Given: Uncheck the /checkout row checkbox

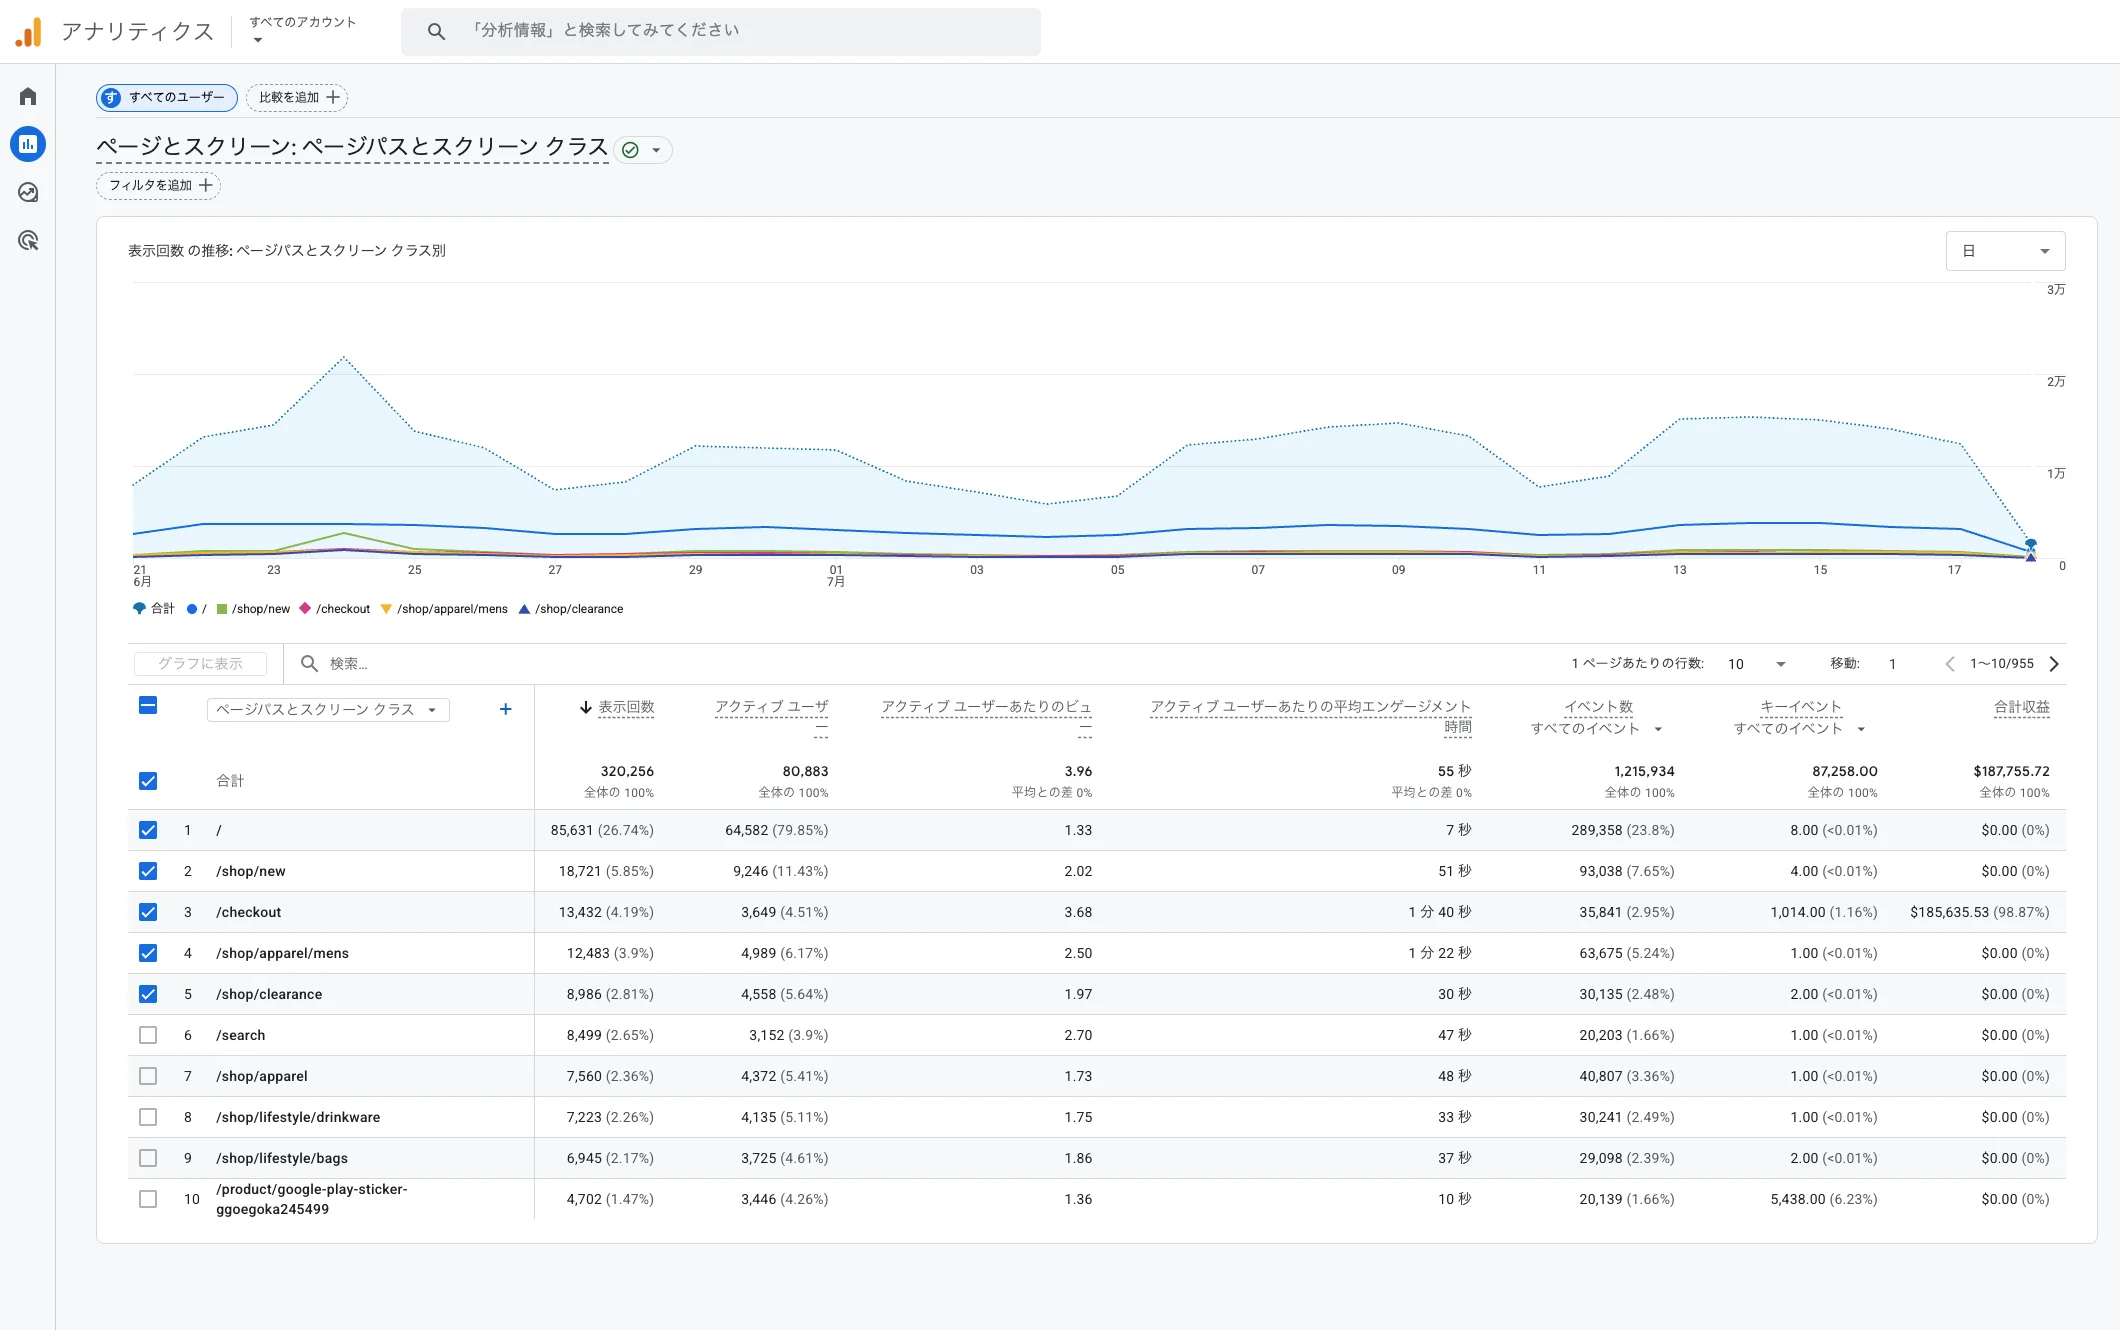Looking at the screenshot, I should coord(148,912).
